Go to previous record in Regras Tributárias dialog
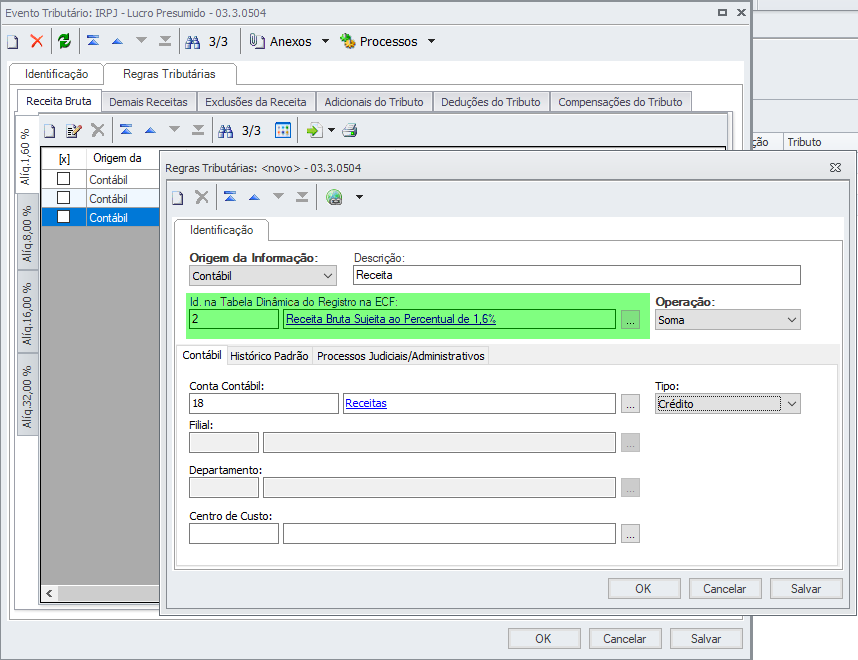The width and height of the screenshot is (858, 660). coord(254,198)
